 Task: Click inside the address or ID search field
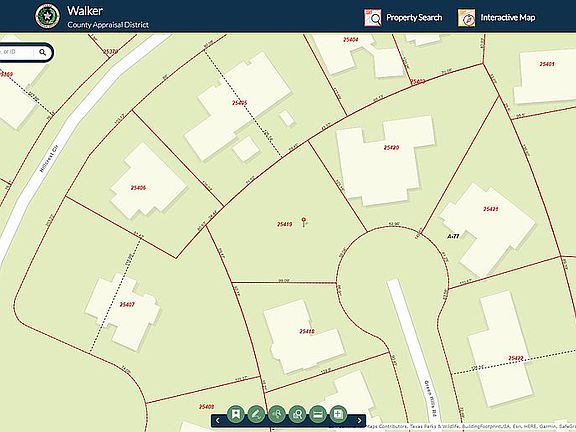pos(17,52)
